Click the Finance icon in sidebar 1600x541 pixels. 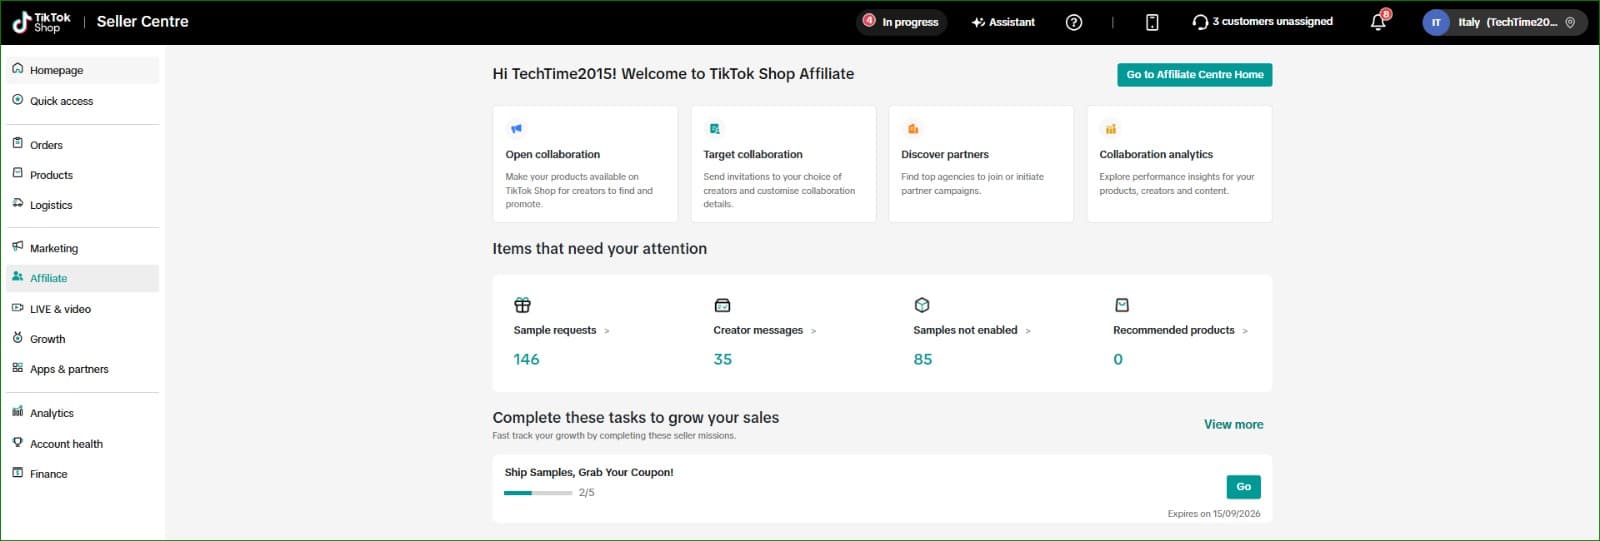click(x=17, y=473)
